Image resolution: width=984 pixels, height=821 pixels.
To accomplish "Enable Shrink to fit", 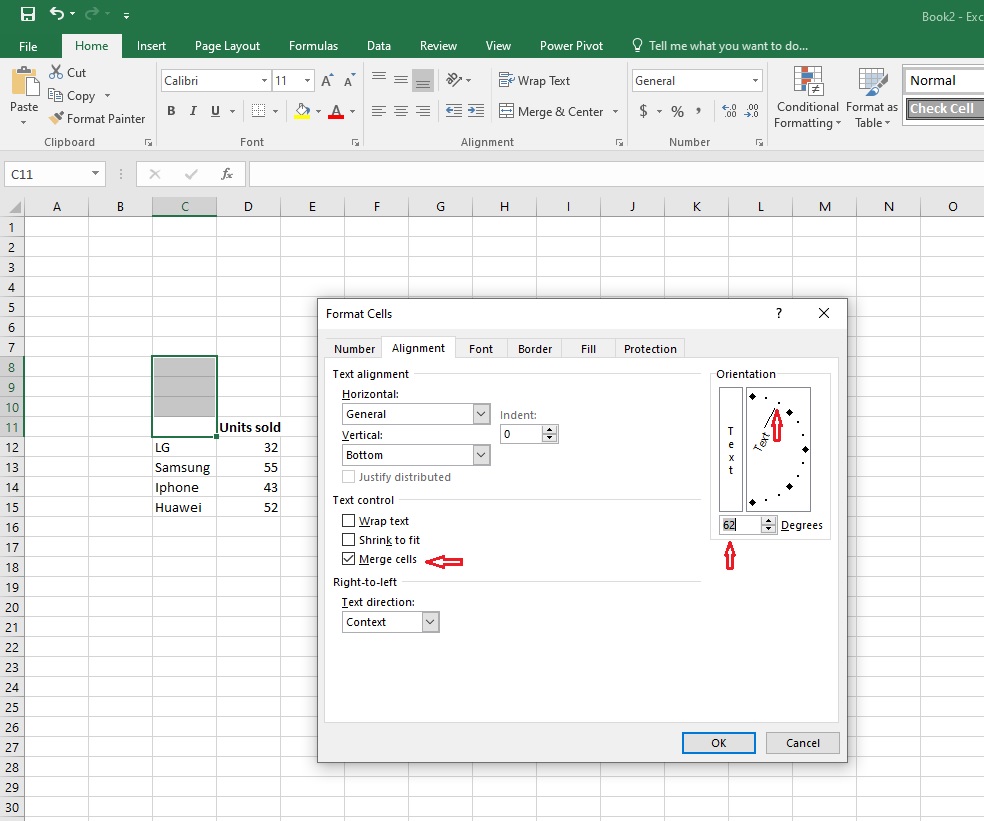I will point(348,540).
